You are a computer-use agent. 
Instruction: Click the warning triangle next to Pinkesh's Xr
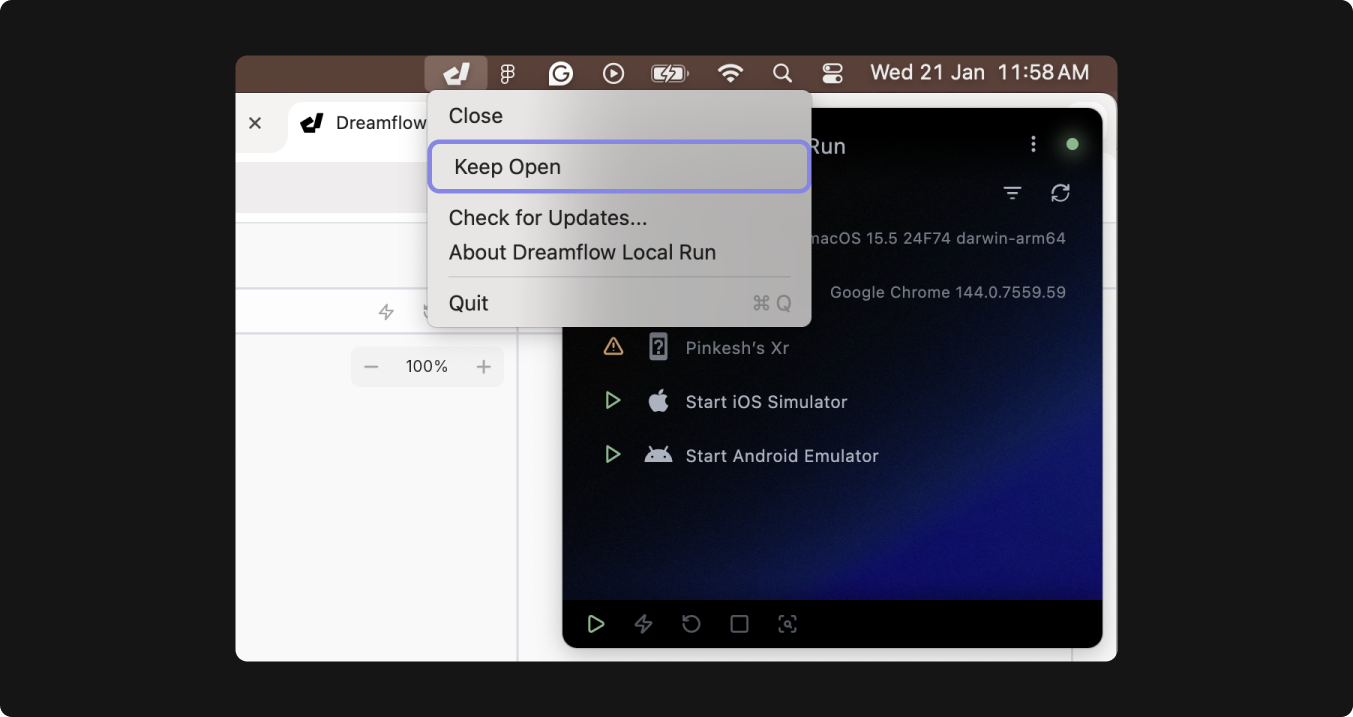coord(613,347)
